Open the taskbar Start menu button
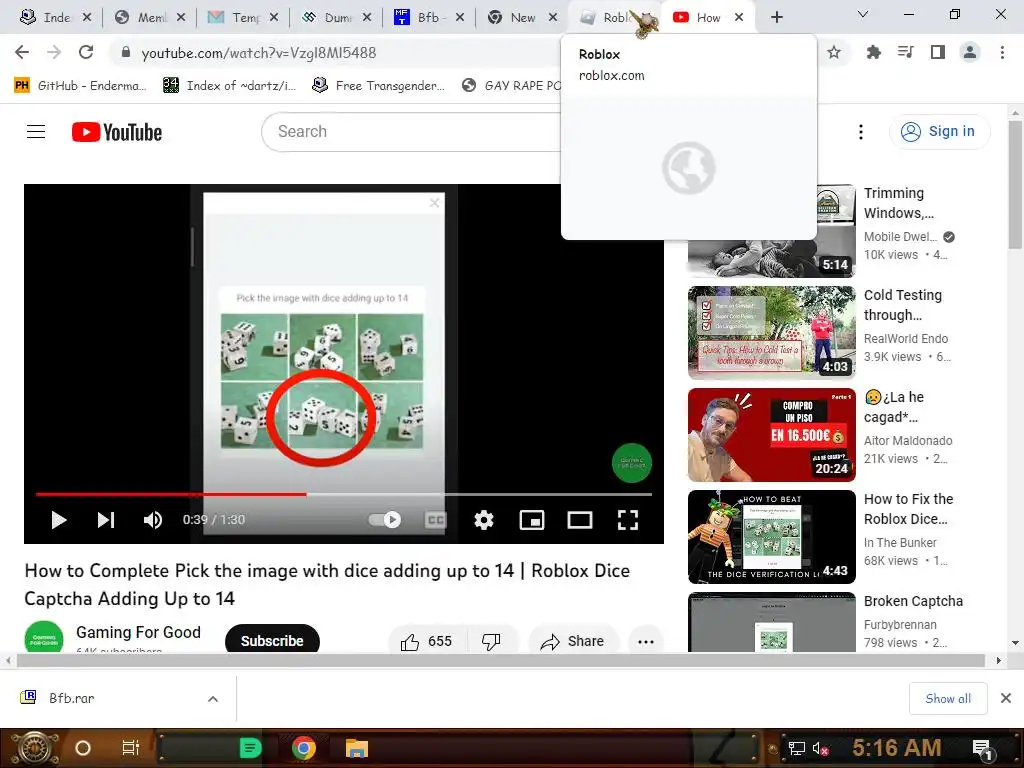Screen dimensions: 1024x768 point(33,748)
